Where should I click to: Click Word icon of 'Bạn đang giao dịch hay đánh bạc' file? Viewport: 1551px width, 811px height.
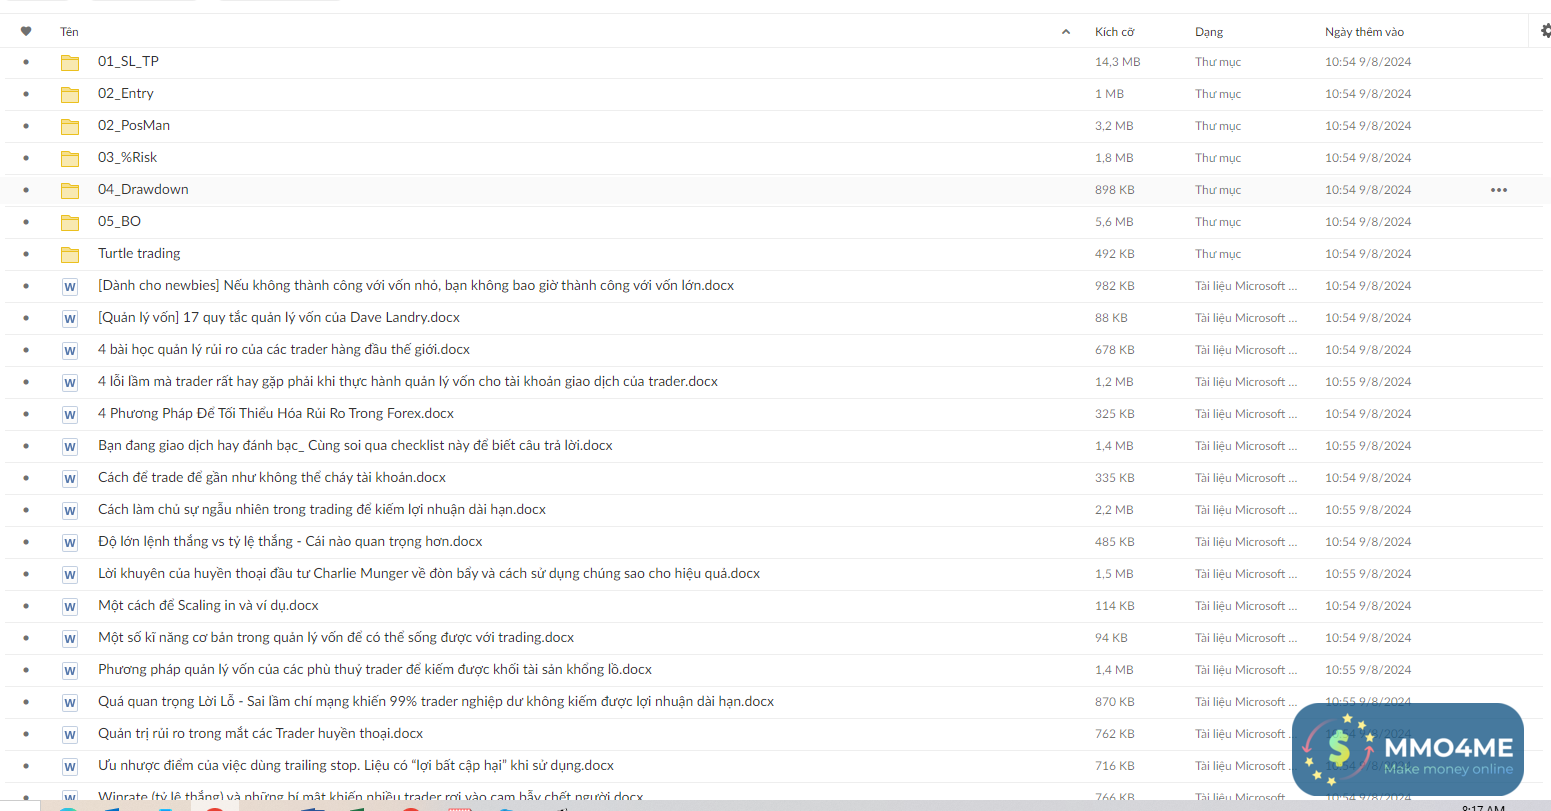tap(70, 447)
